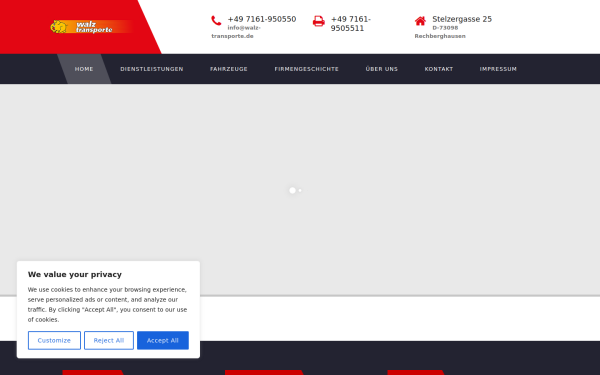Customize cookie preferences
Viewport: 600px width, 375px height.
54,340
